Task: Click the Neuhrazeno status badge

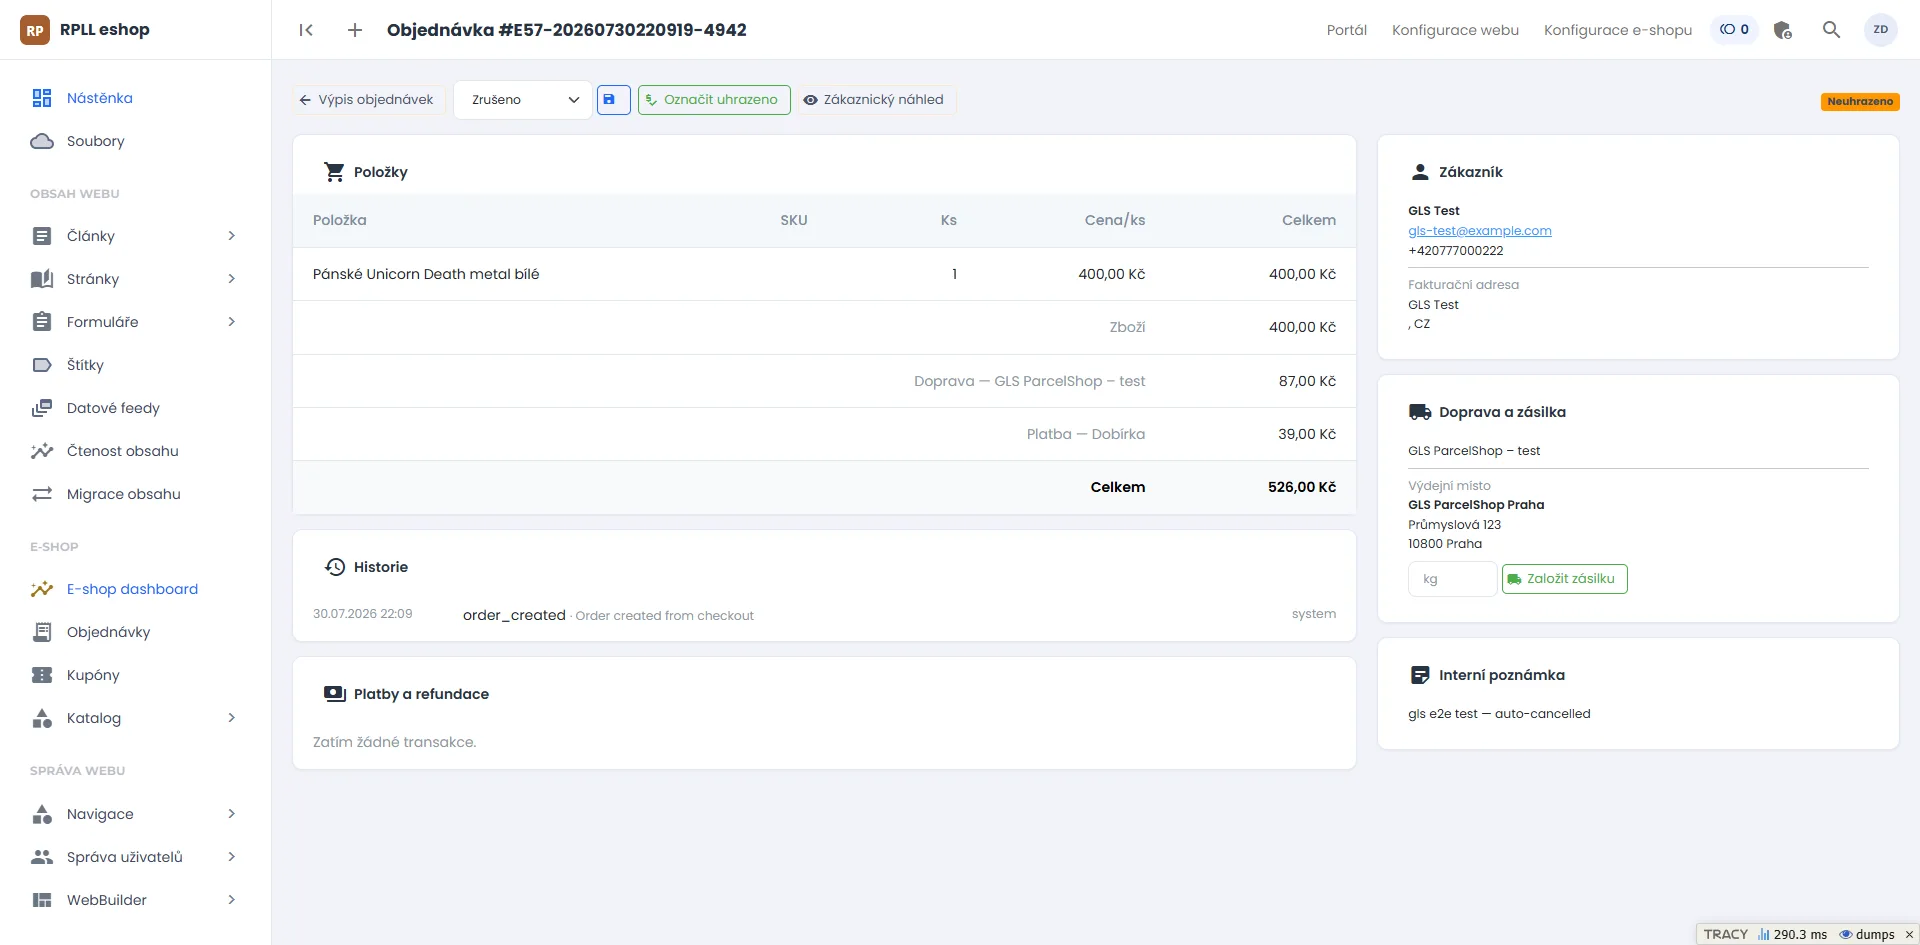Action: tap(1860, 101)
